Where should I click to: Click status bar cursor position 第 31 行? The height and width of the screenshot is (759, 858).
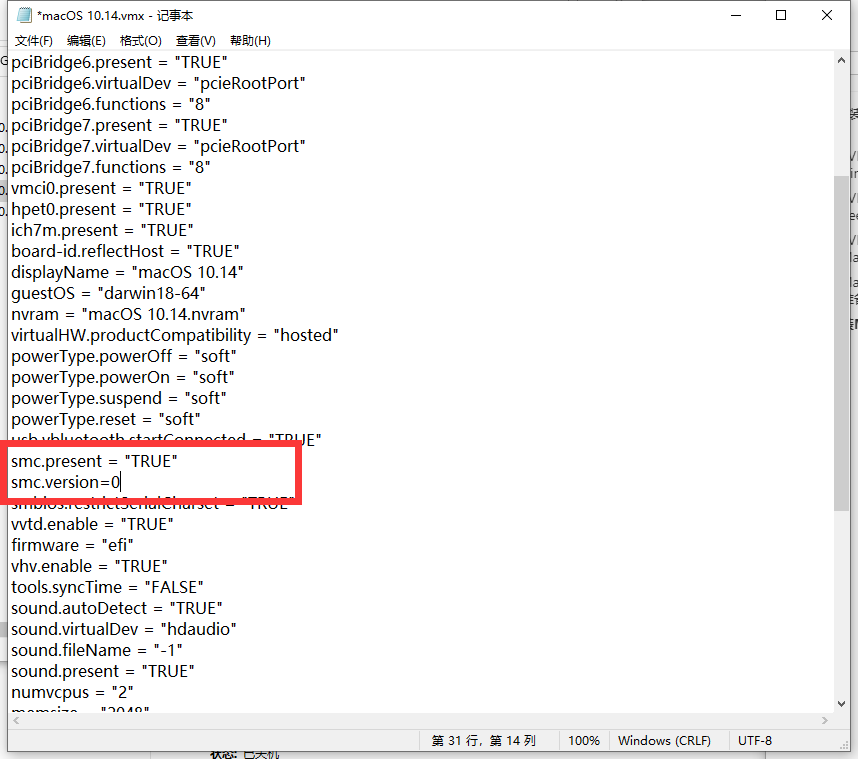484,740
